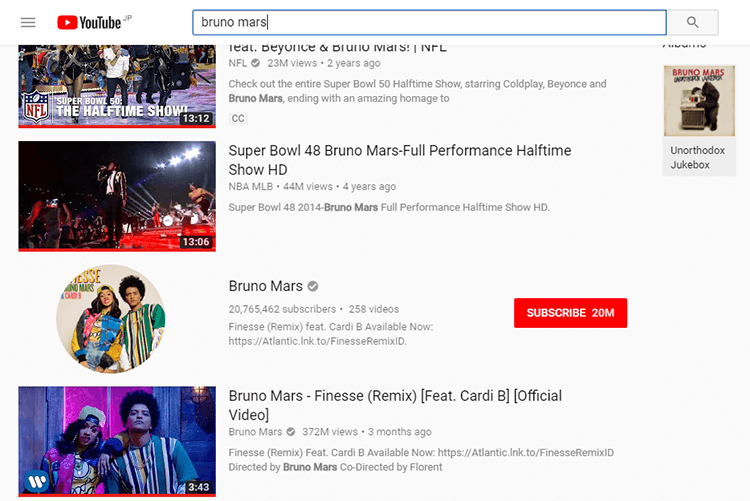Subscribe to the Bruno Mars channel

click(x=570, y=313)
